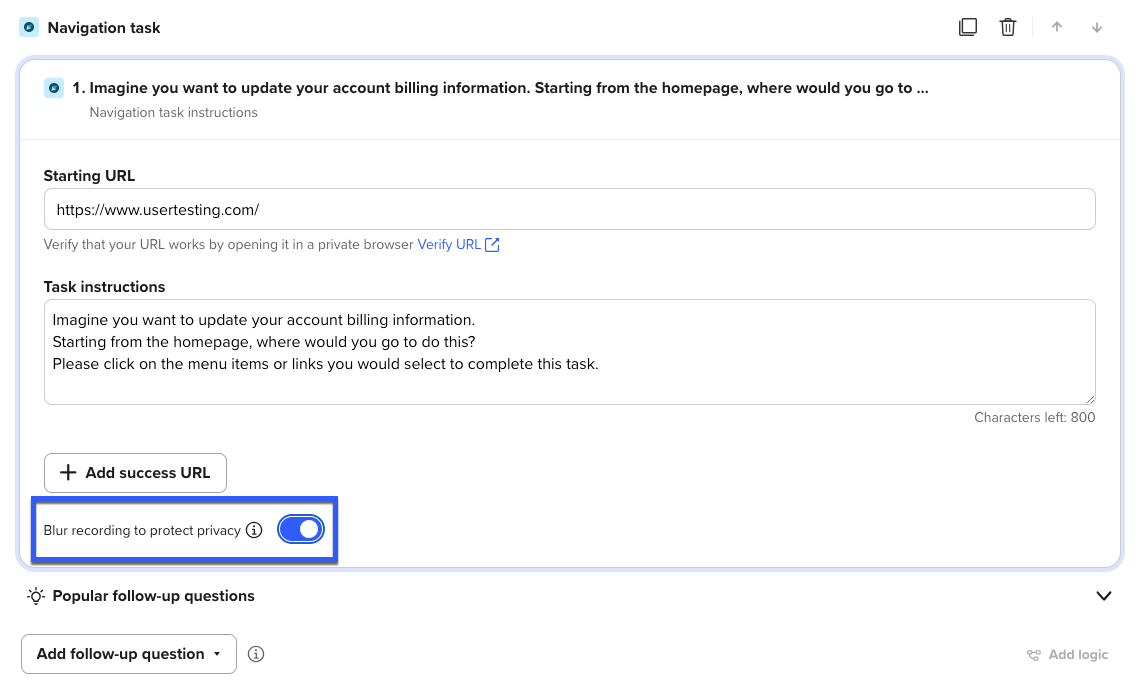
Task: Duplicate the Navigation task
Action: point(967,27)
